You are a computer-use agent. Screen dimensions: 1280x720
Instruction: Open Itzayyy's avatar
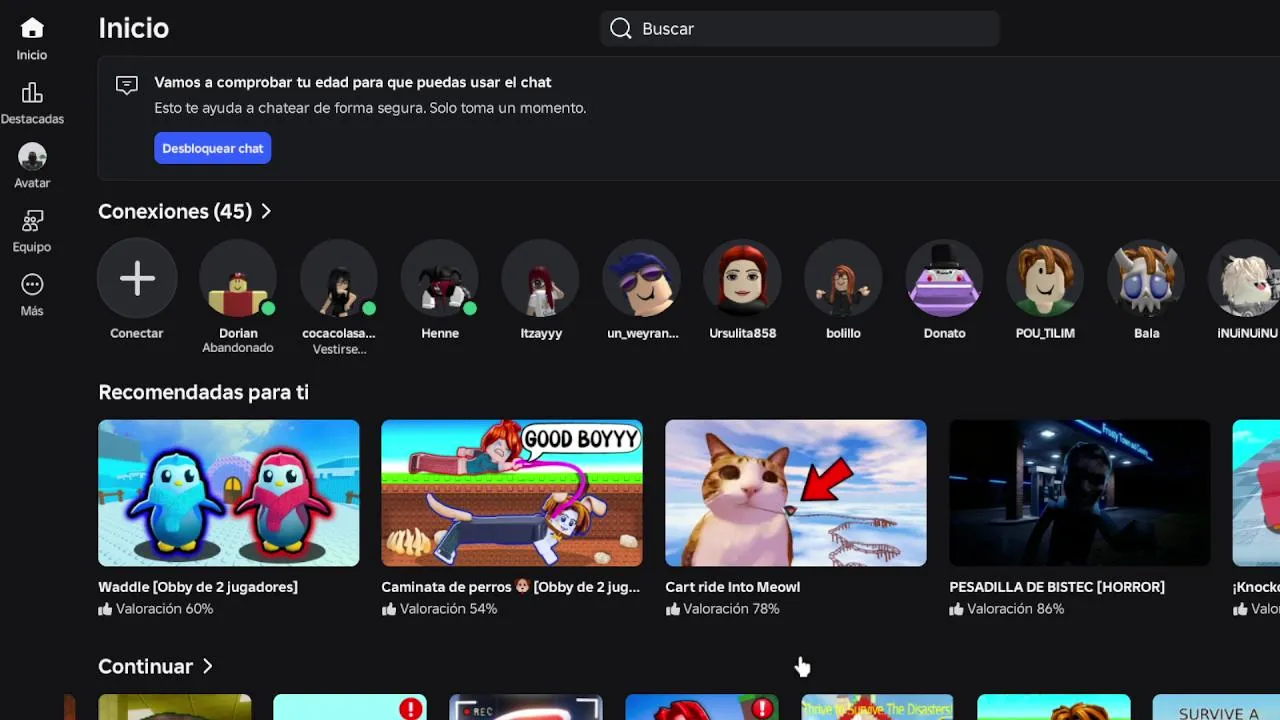[541, 278]
